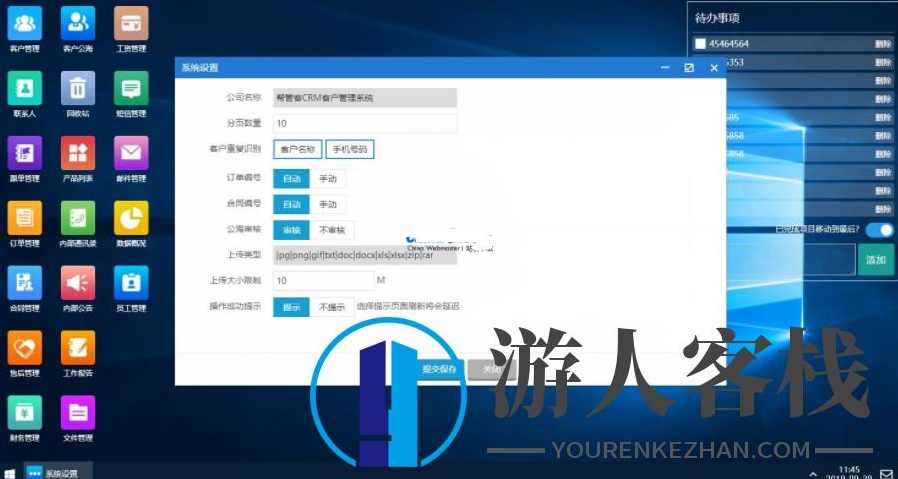The height and width of the screenshot is (479, 898).
Task: Open the 内部通讯录 directory icon
Action: pyautogui.click(x=78, y=218)
